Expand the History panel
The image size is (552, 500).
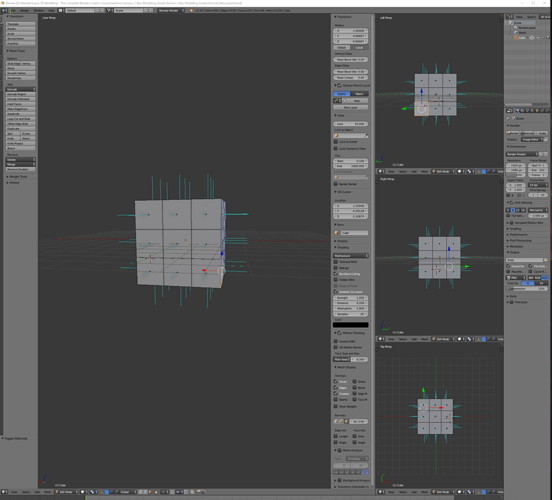(13, 182)
